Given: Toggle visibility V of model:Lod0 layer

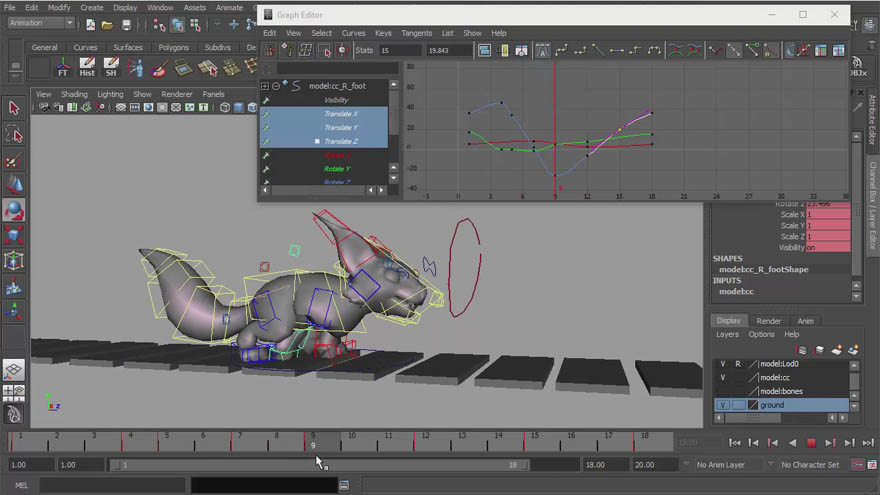Looking at the screenshot, I should [723, 364].
